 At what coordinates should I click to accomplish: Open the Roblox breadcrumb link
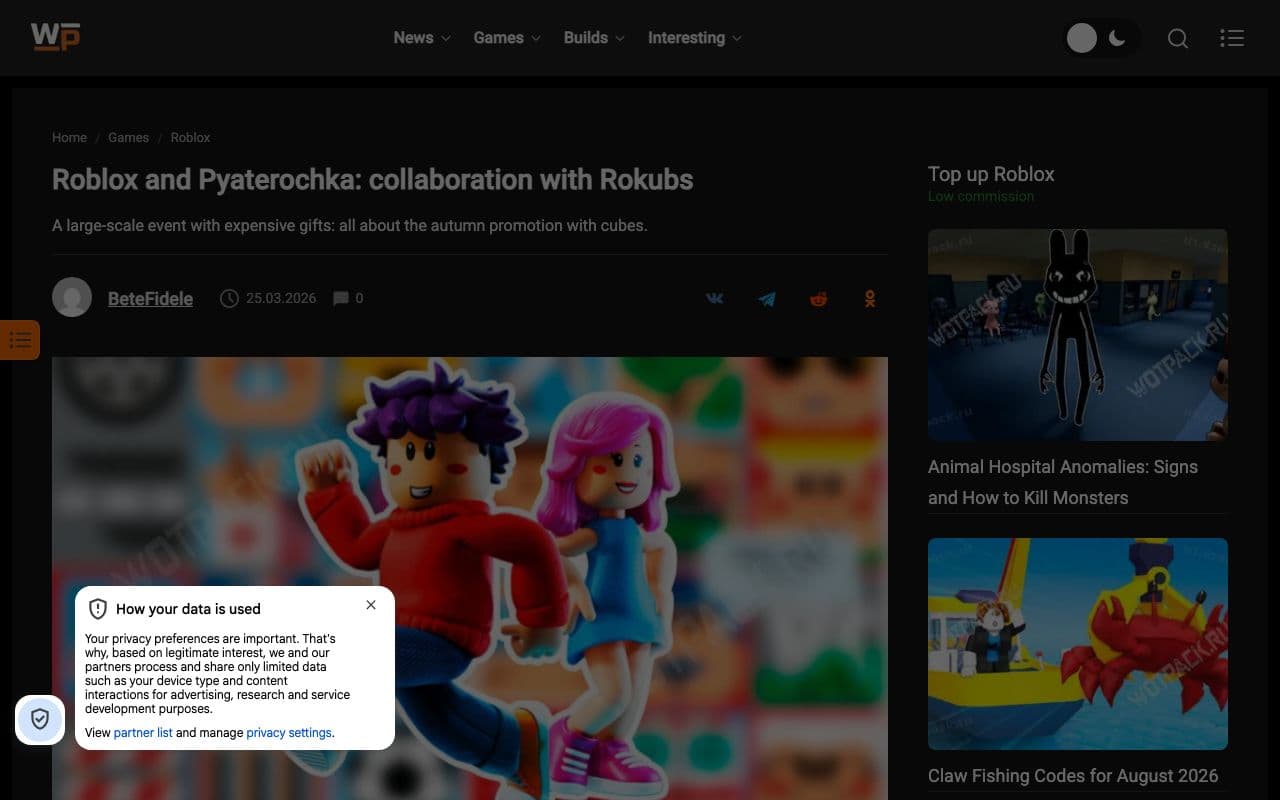190,138
